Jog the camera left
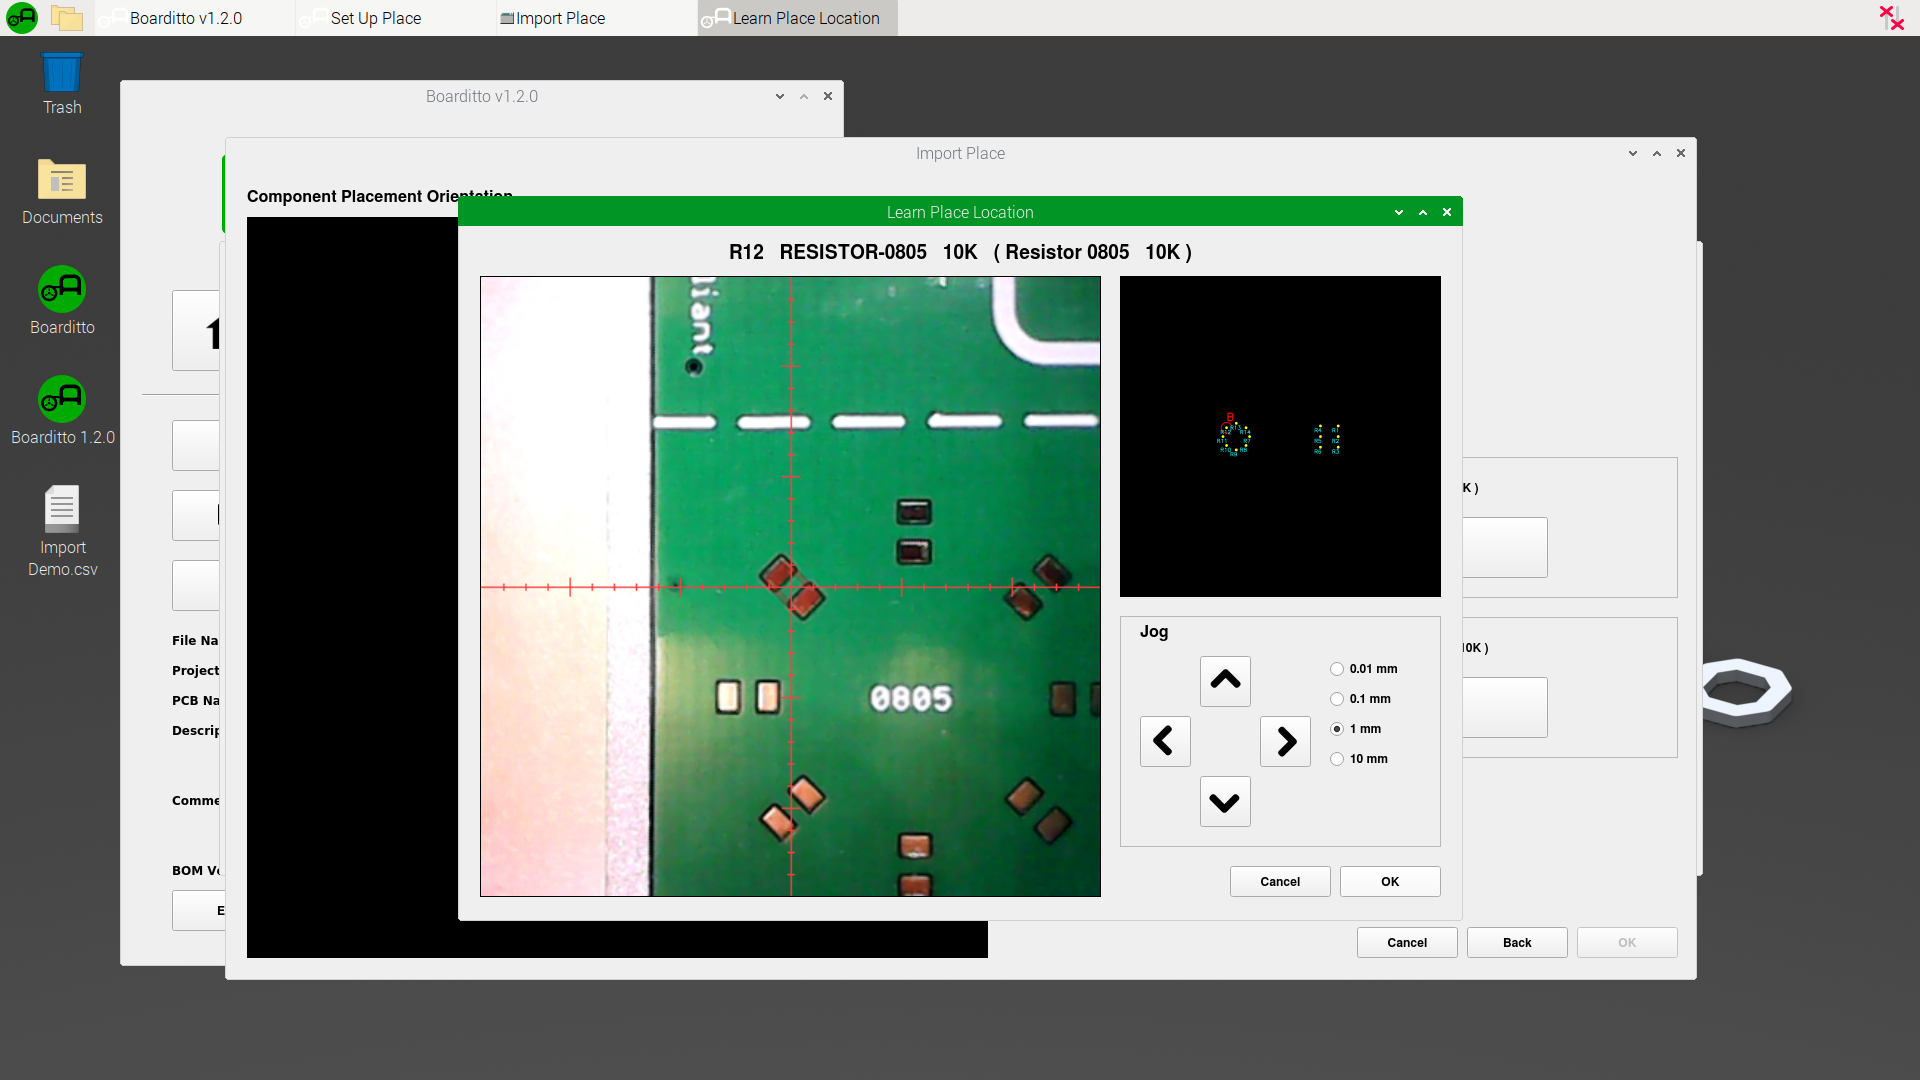This screenshot has width=1920, height=1080. 1165,741
